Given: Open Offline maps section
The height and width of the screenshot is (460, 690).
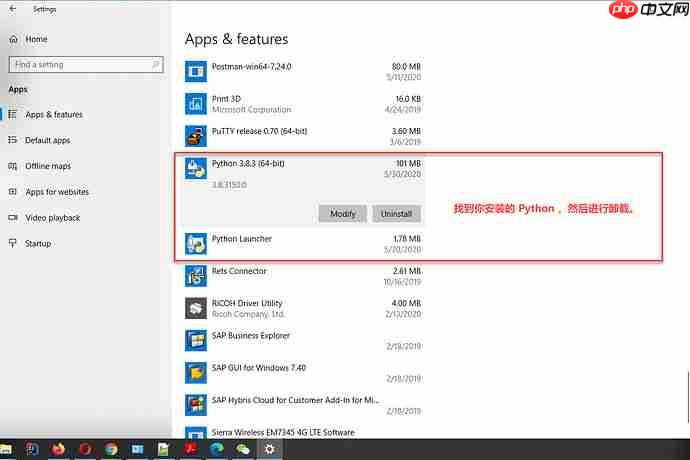Looking at the screenshot, I should [48, 166].
